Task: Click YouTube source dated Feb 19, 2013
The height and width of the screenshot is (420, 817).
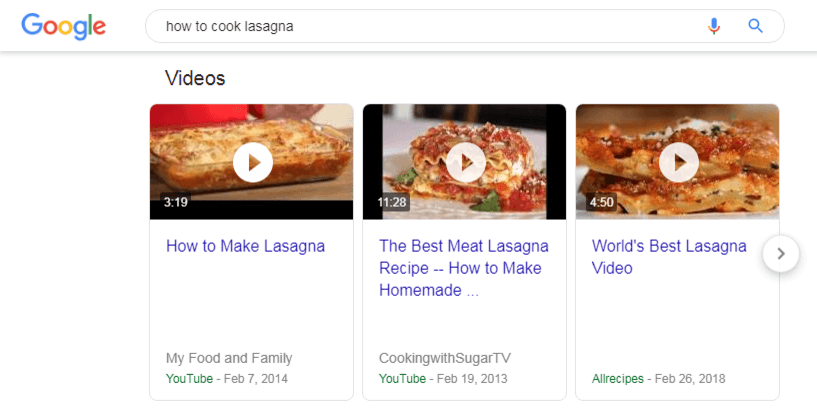Action: [x=402, y=379]
